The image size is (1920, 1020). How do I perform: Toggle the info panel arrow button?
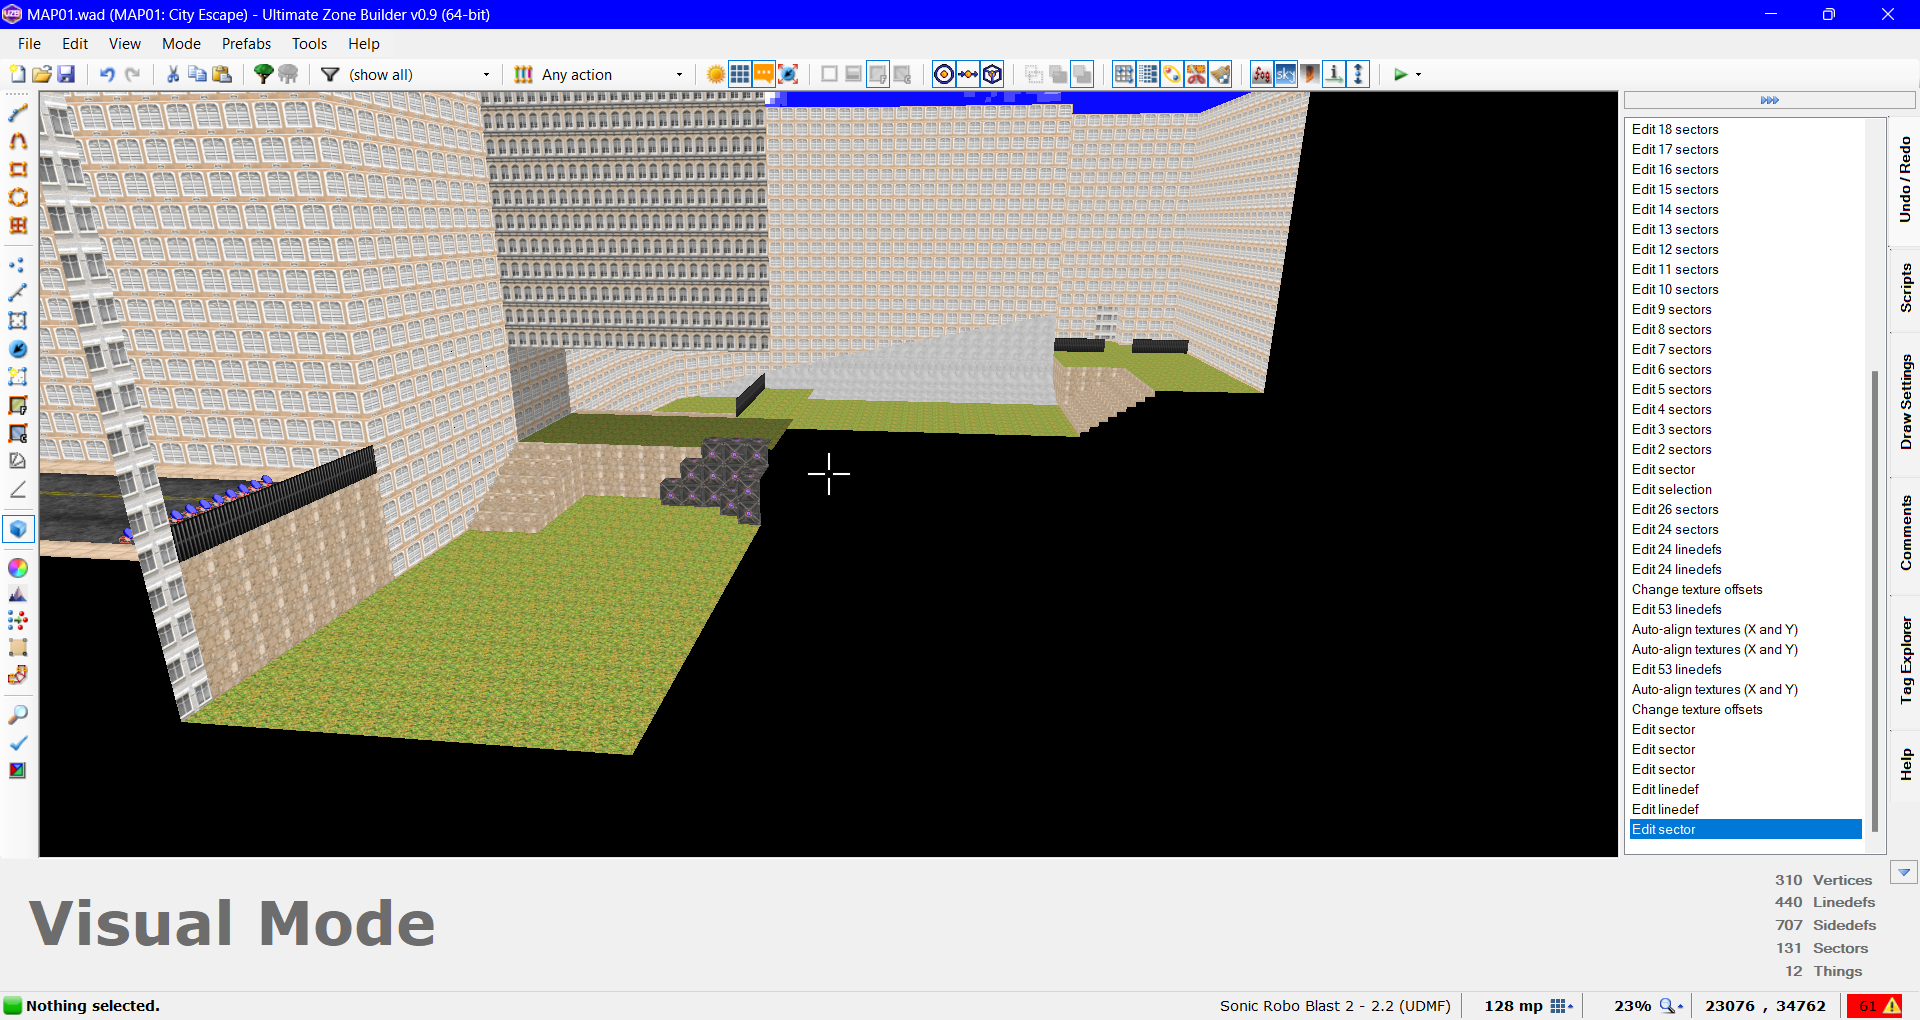tap(1334, 74)
